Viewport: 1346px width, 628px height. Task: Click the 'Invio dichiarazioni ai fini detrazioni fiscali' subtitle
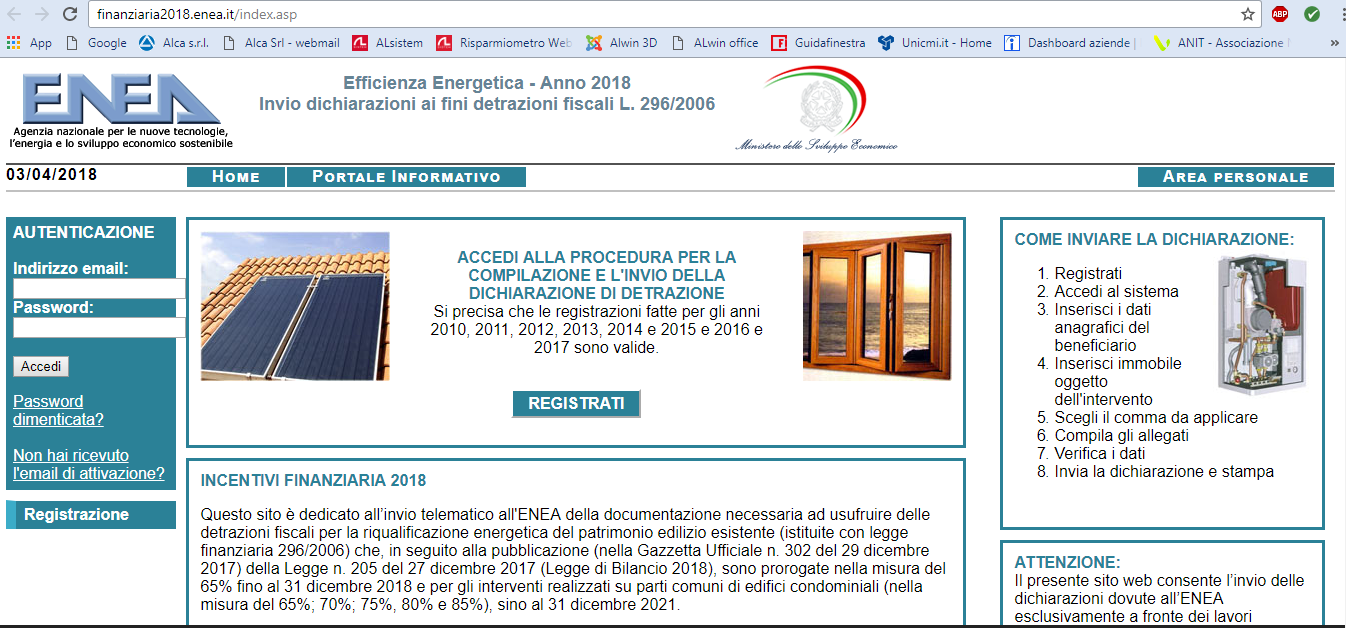(x=487, y=104)
